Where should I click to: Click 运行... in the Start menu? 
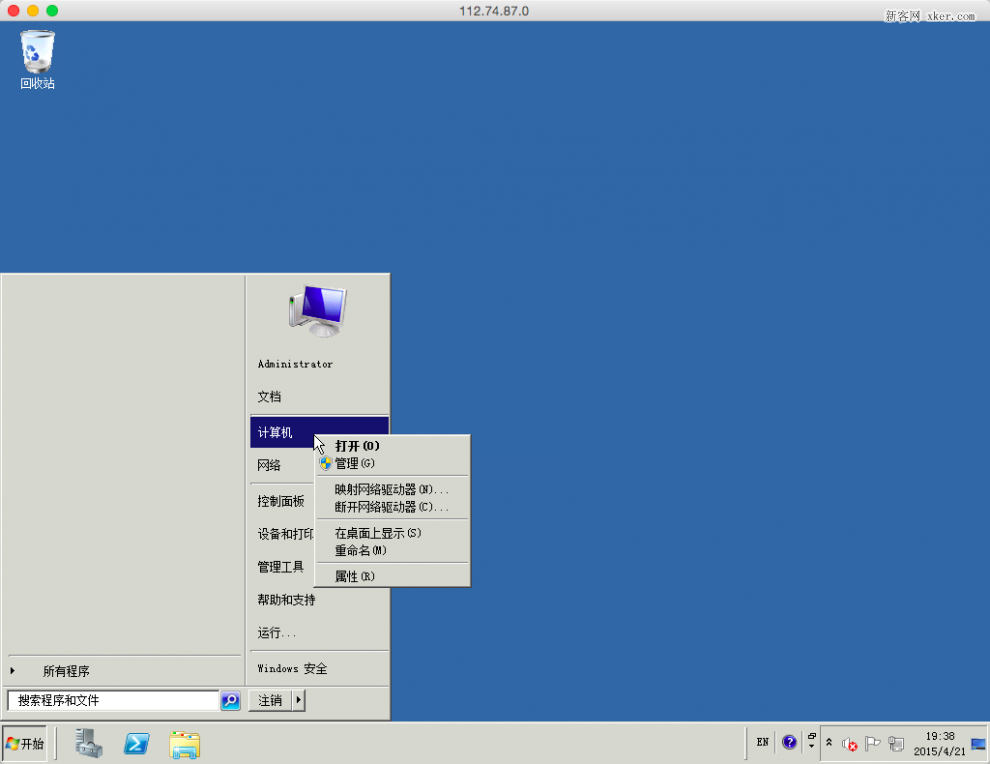point(277,633)
